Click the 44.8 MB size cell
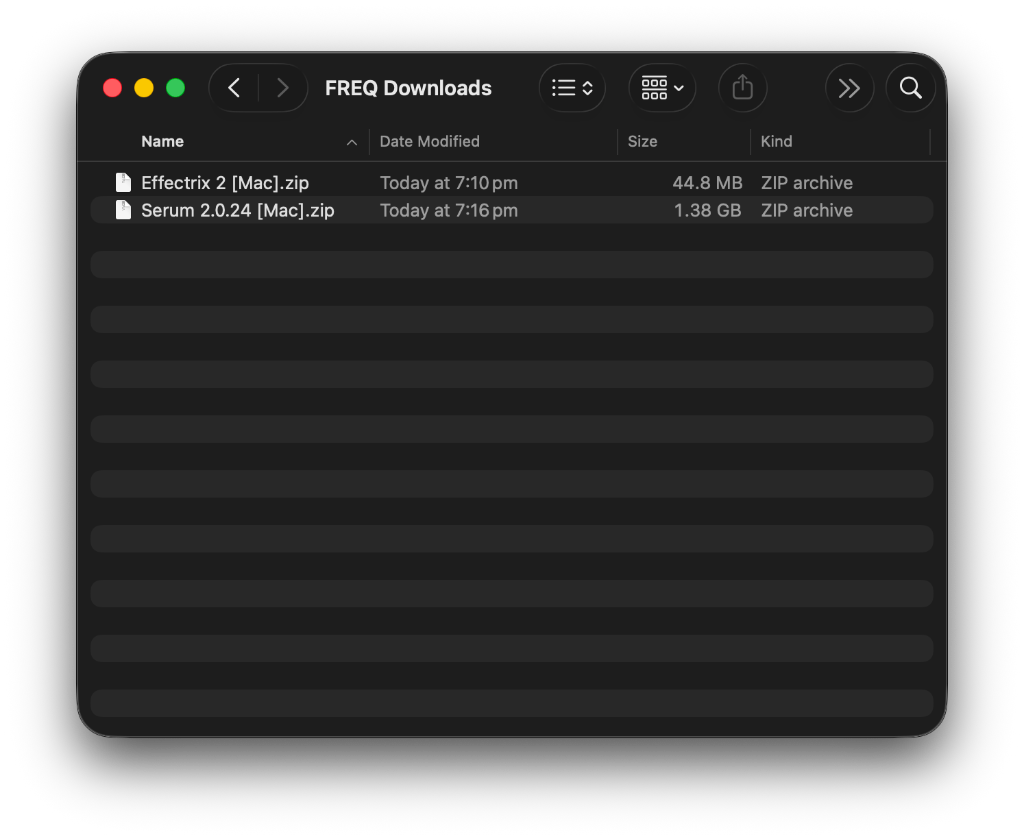 pyautogui.click(x=707, y=183)
